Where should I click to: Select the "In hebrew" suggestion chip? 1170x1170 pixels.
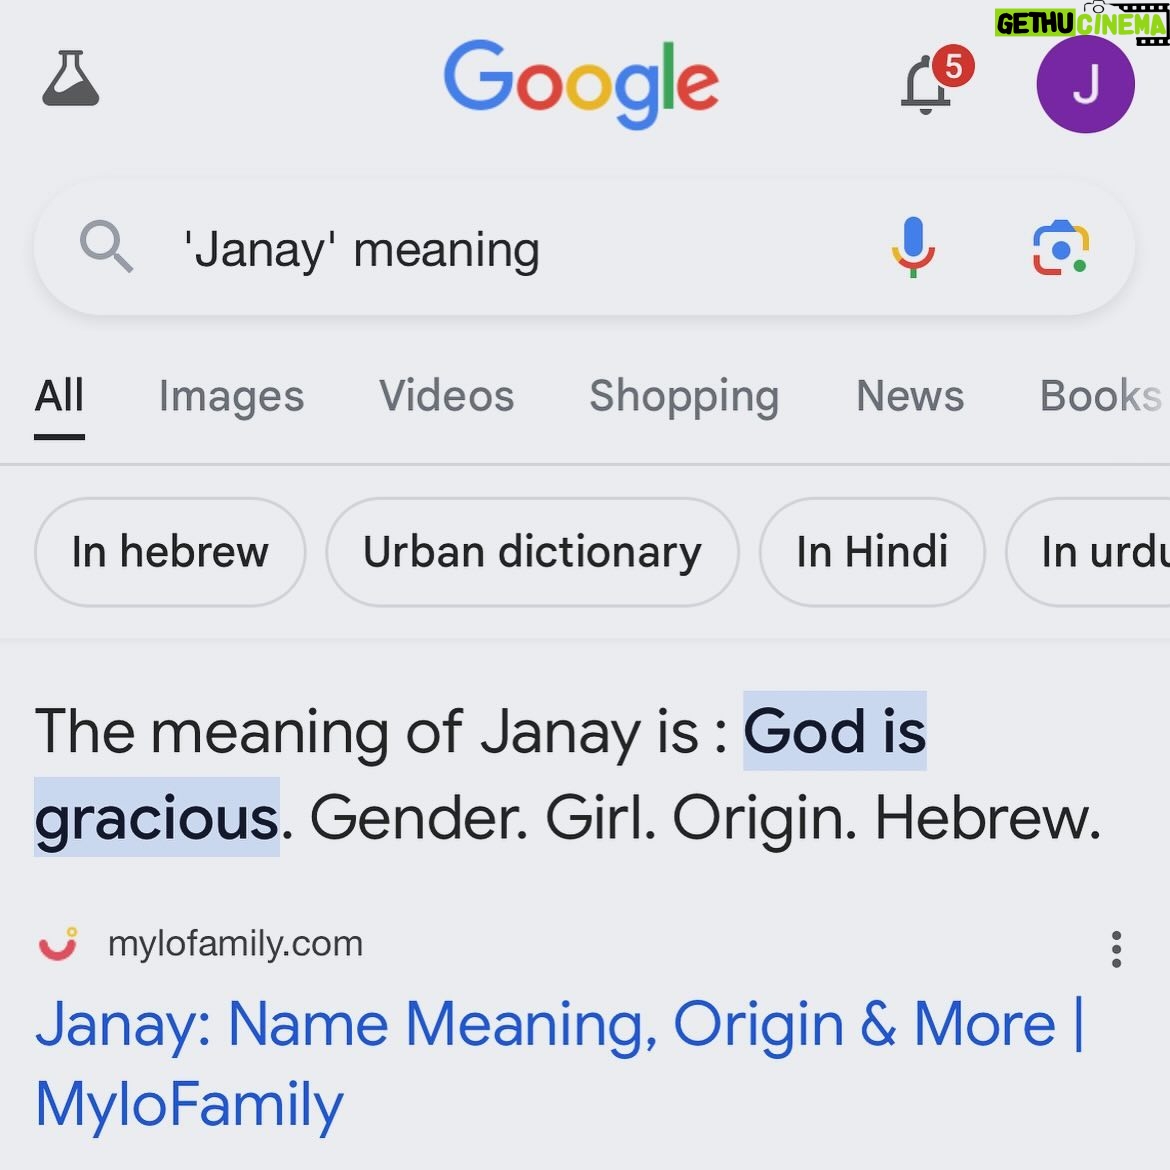(x=170, y=552)
